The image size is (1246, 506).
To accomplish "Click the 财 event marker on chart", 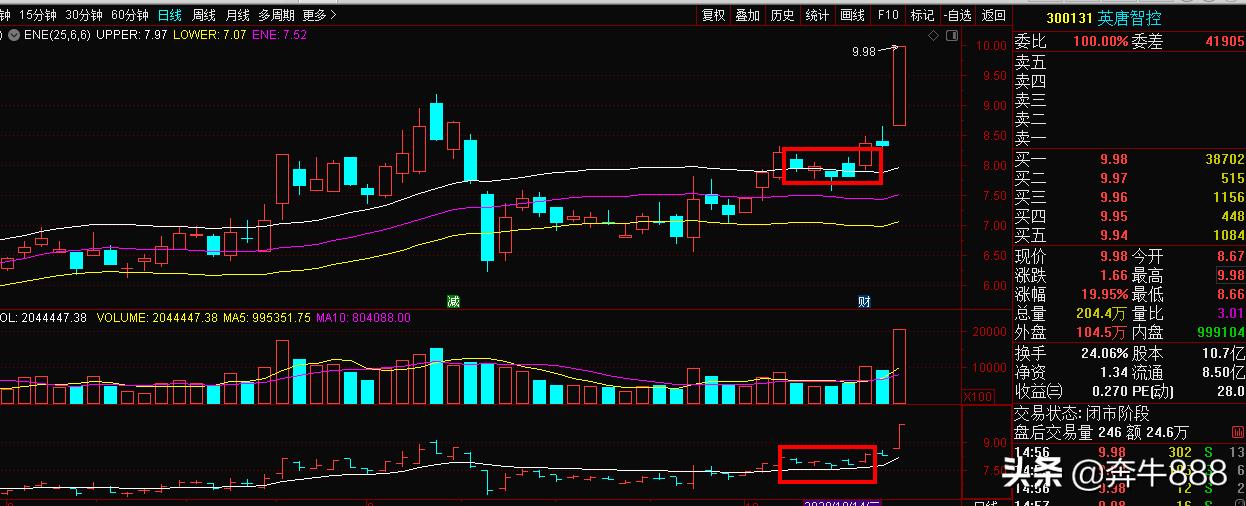I will point(865,301).
